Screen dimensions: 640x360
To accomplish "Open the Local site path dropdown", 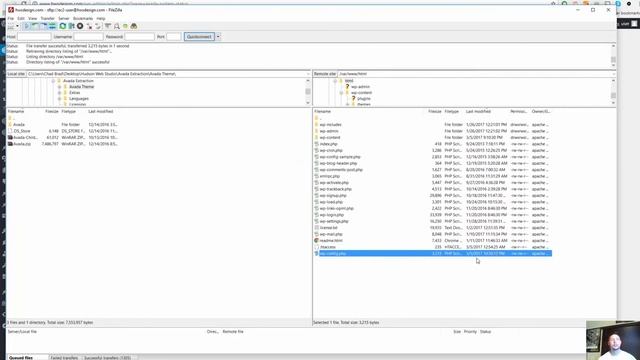I will click(x=308, y=74).
